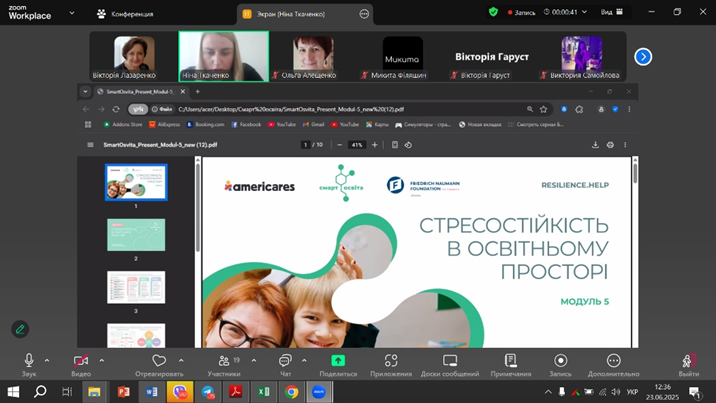Screen dimensions: 716x403
Task: Open the Booking.com bookmark
Action: point(205,125)
